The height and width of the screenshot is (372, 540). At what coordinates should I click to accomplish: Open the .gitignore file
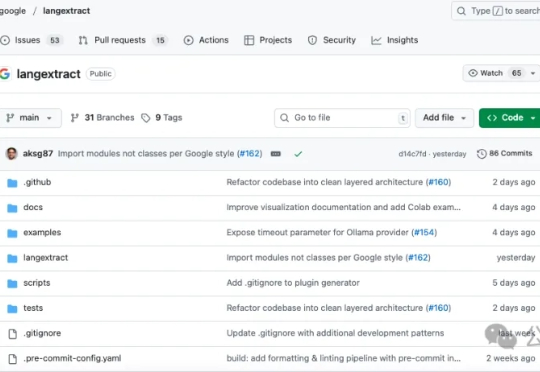tap(42, 333)
